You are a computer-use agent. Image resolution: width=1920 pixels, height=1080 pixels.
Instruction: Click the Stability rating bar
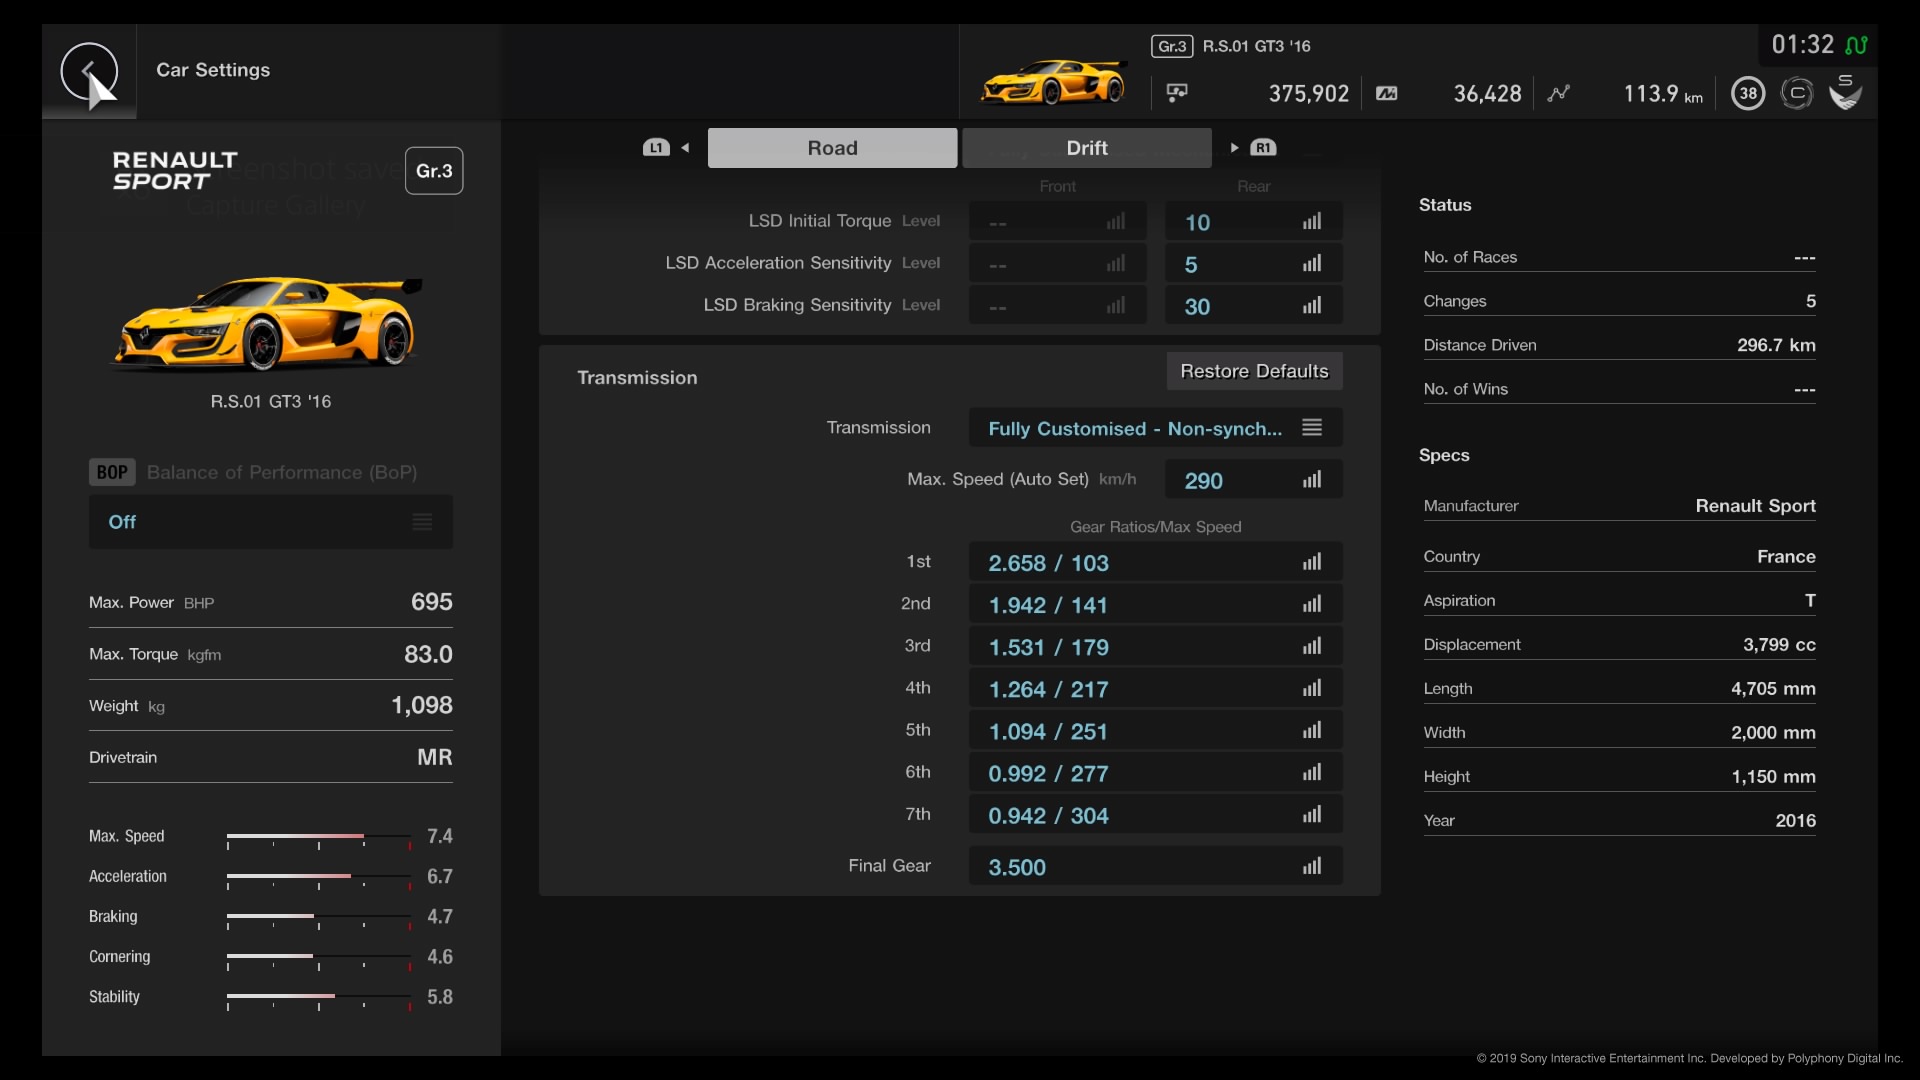coord(319,998)
